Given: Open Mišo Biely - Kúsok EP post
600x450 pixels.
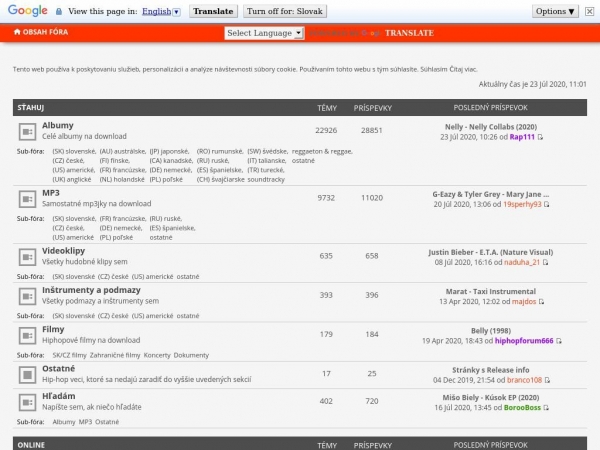Looking at the screenshot, I should (491, 398).
